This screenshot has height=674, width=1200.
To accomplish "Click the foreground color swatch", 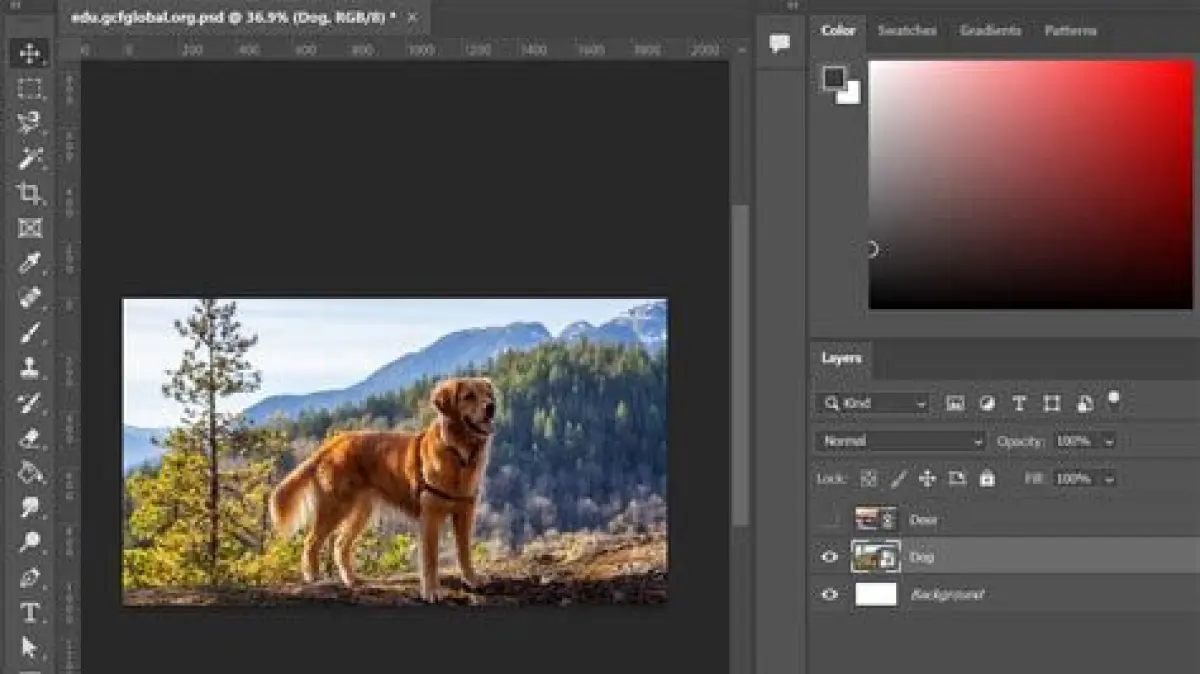I will click(834, 77).
